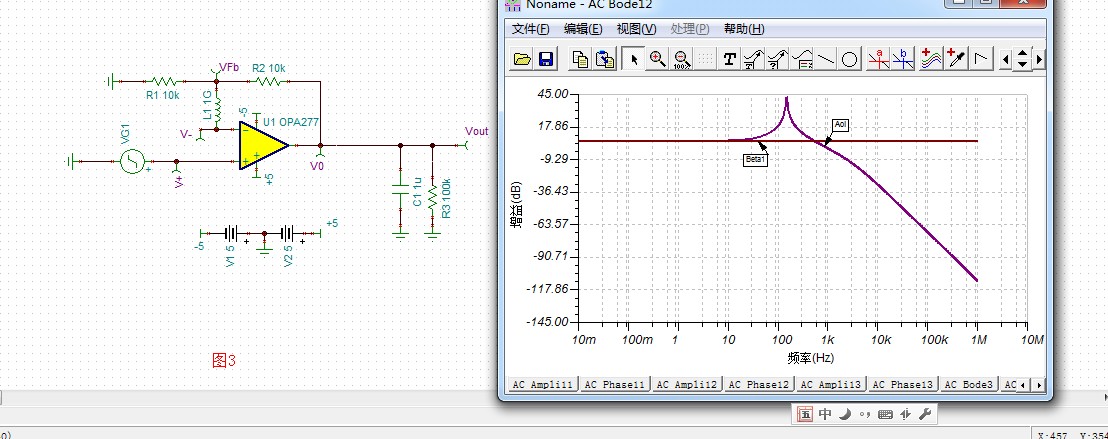Click the zoom out 100% magnifier
Image resolution: width=1108 pixels, height=439 pixels.
681,59
